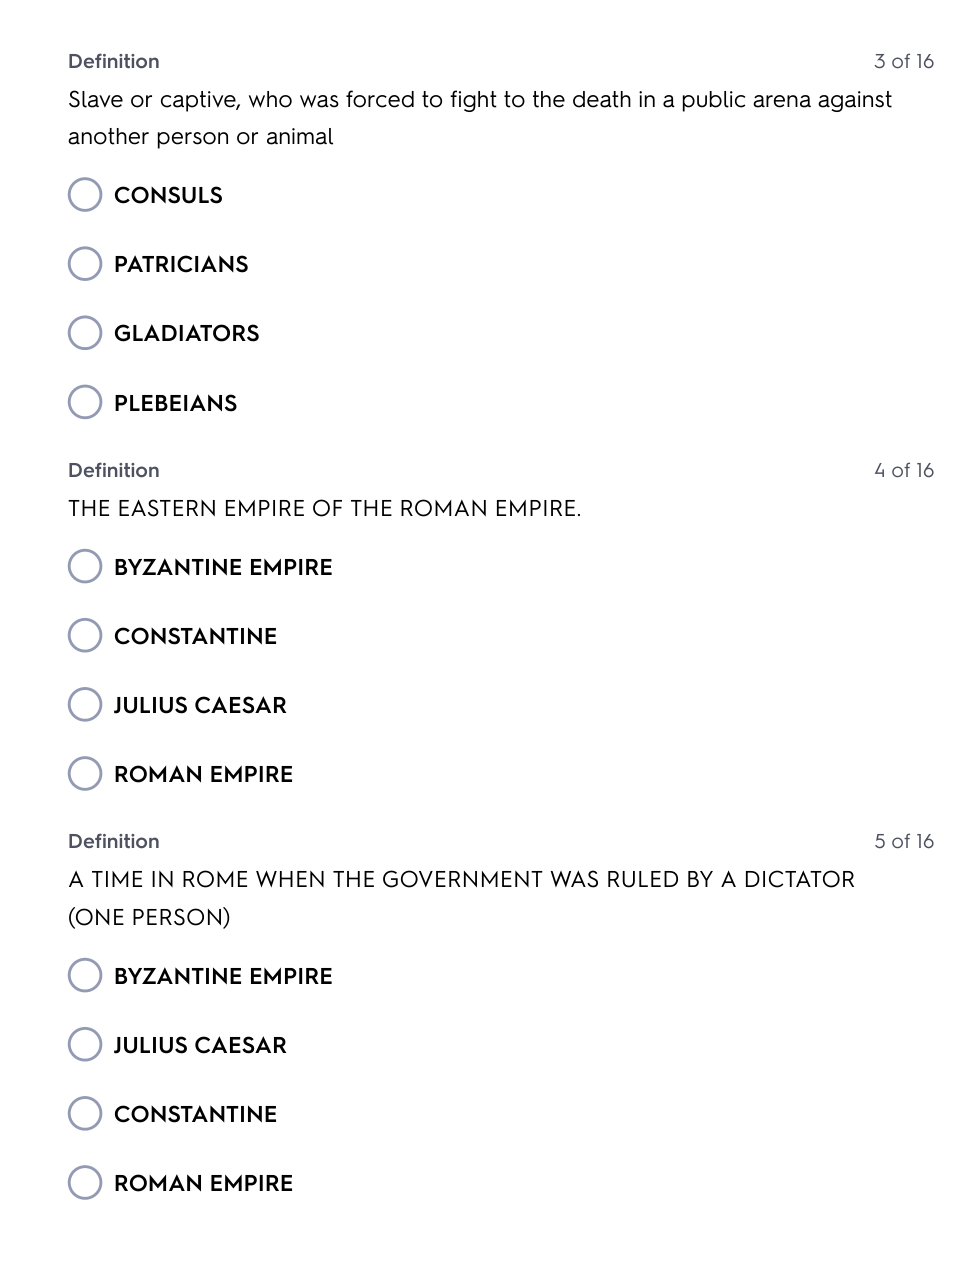The width and height of the screenshot is (979, 1266).
Task: Choose the PATRICIANS answer option
Action: pos(85,264)
